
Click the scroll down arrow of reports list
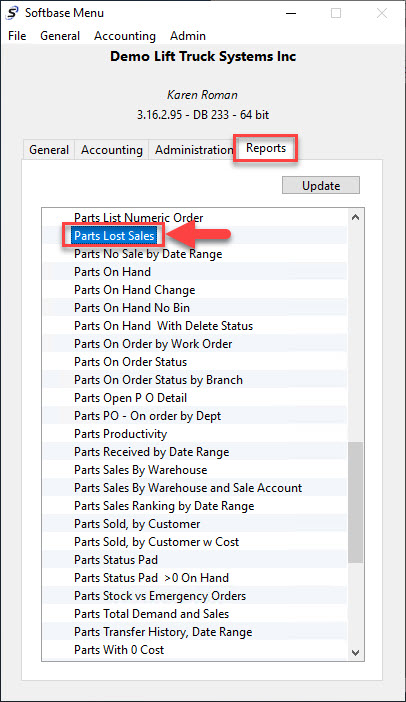(355, 653)
